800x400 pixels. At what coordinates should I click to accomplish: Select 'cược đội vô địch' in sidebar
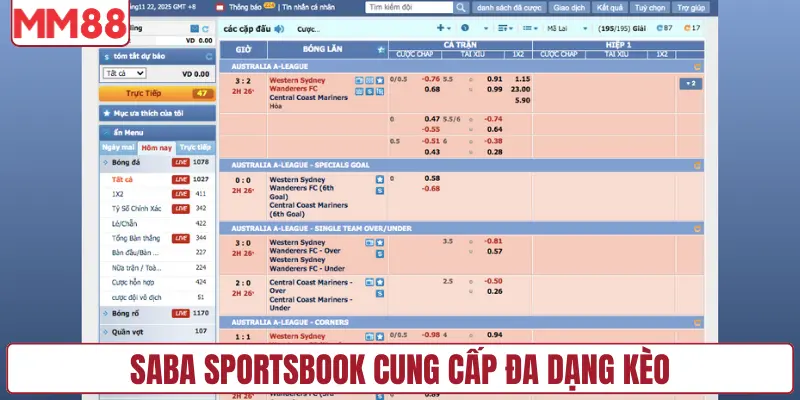[136, 297]
